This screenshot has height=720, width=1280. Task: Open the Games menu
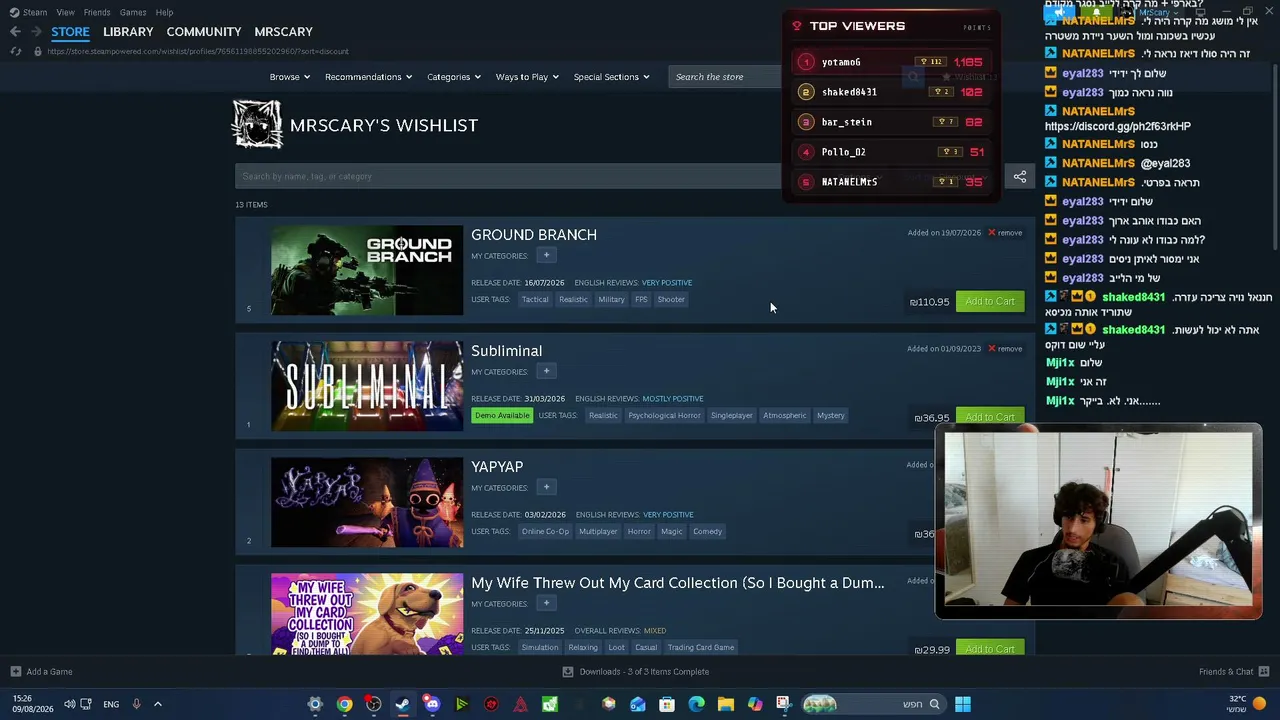point(133,12)
